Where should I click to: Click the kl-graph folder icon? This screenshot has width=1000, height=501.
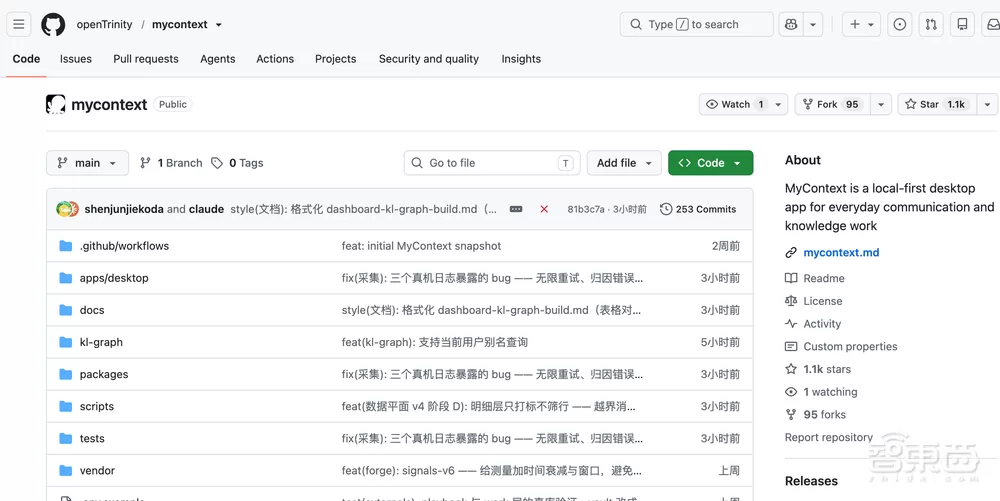click(66, 342)
